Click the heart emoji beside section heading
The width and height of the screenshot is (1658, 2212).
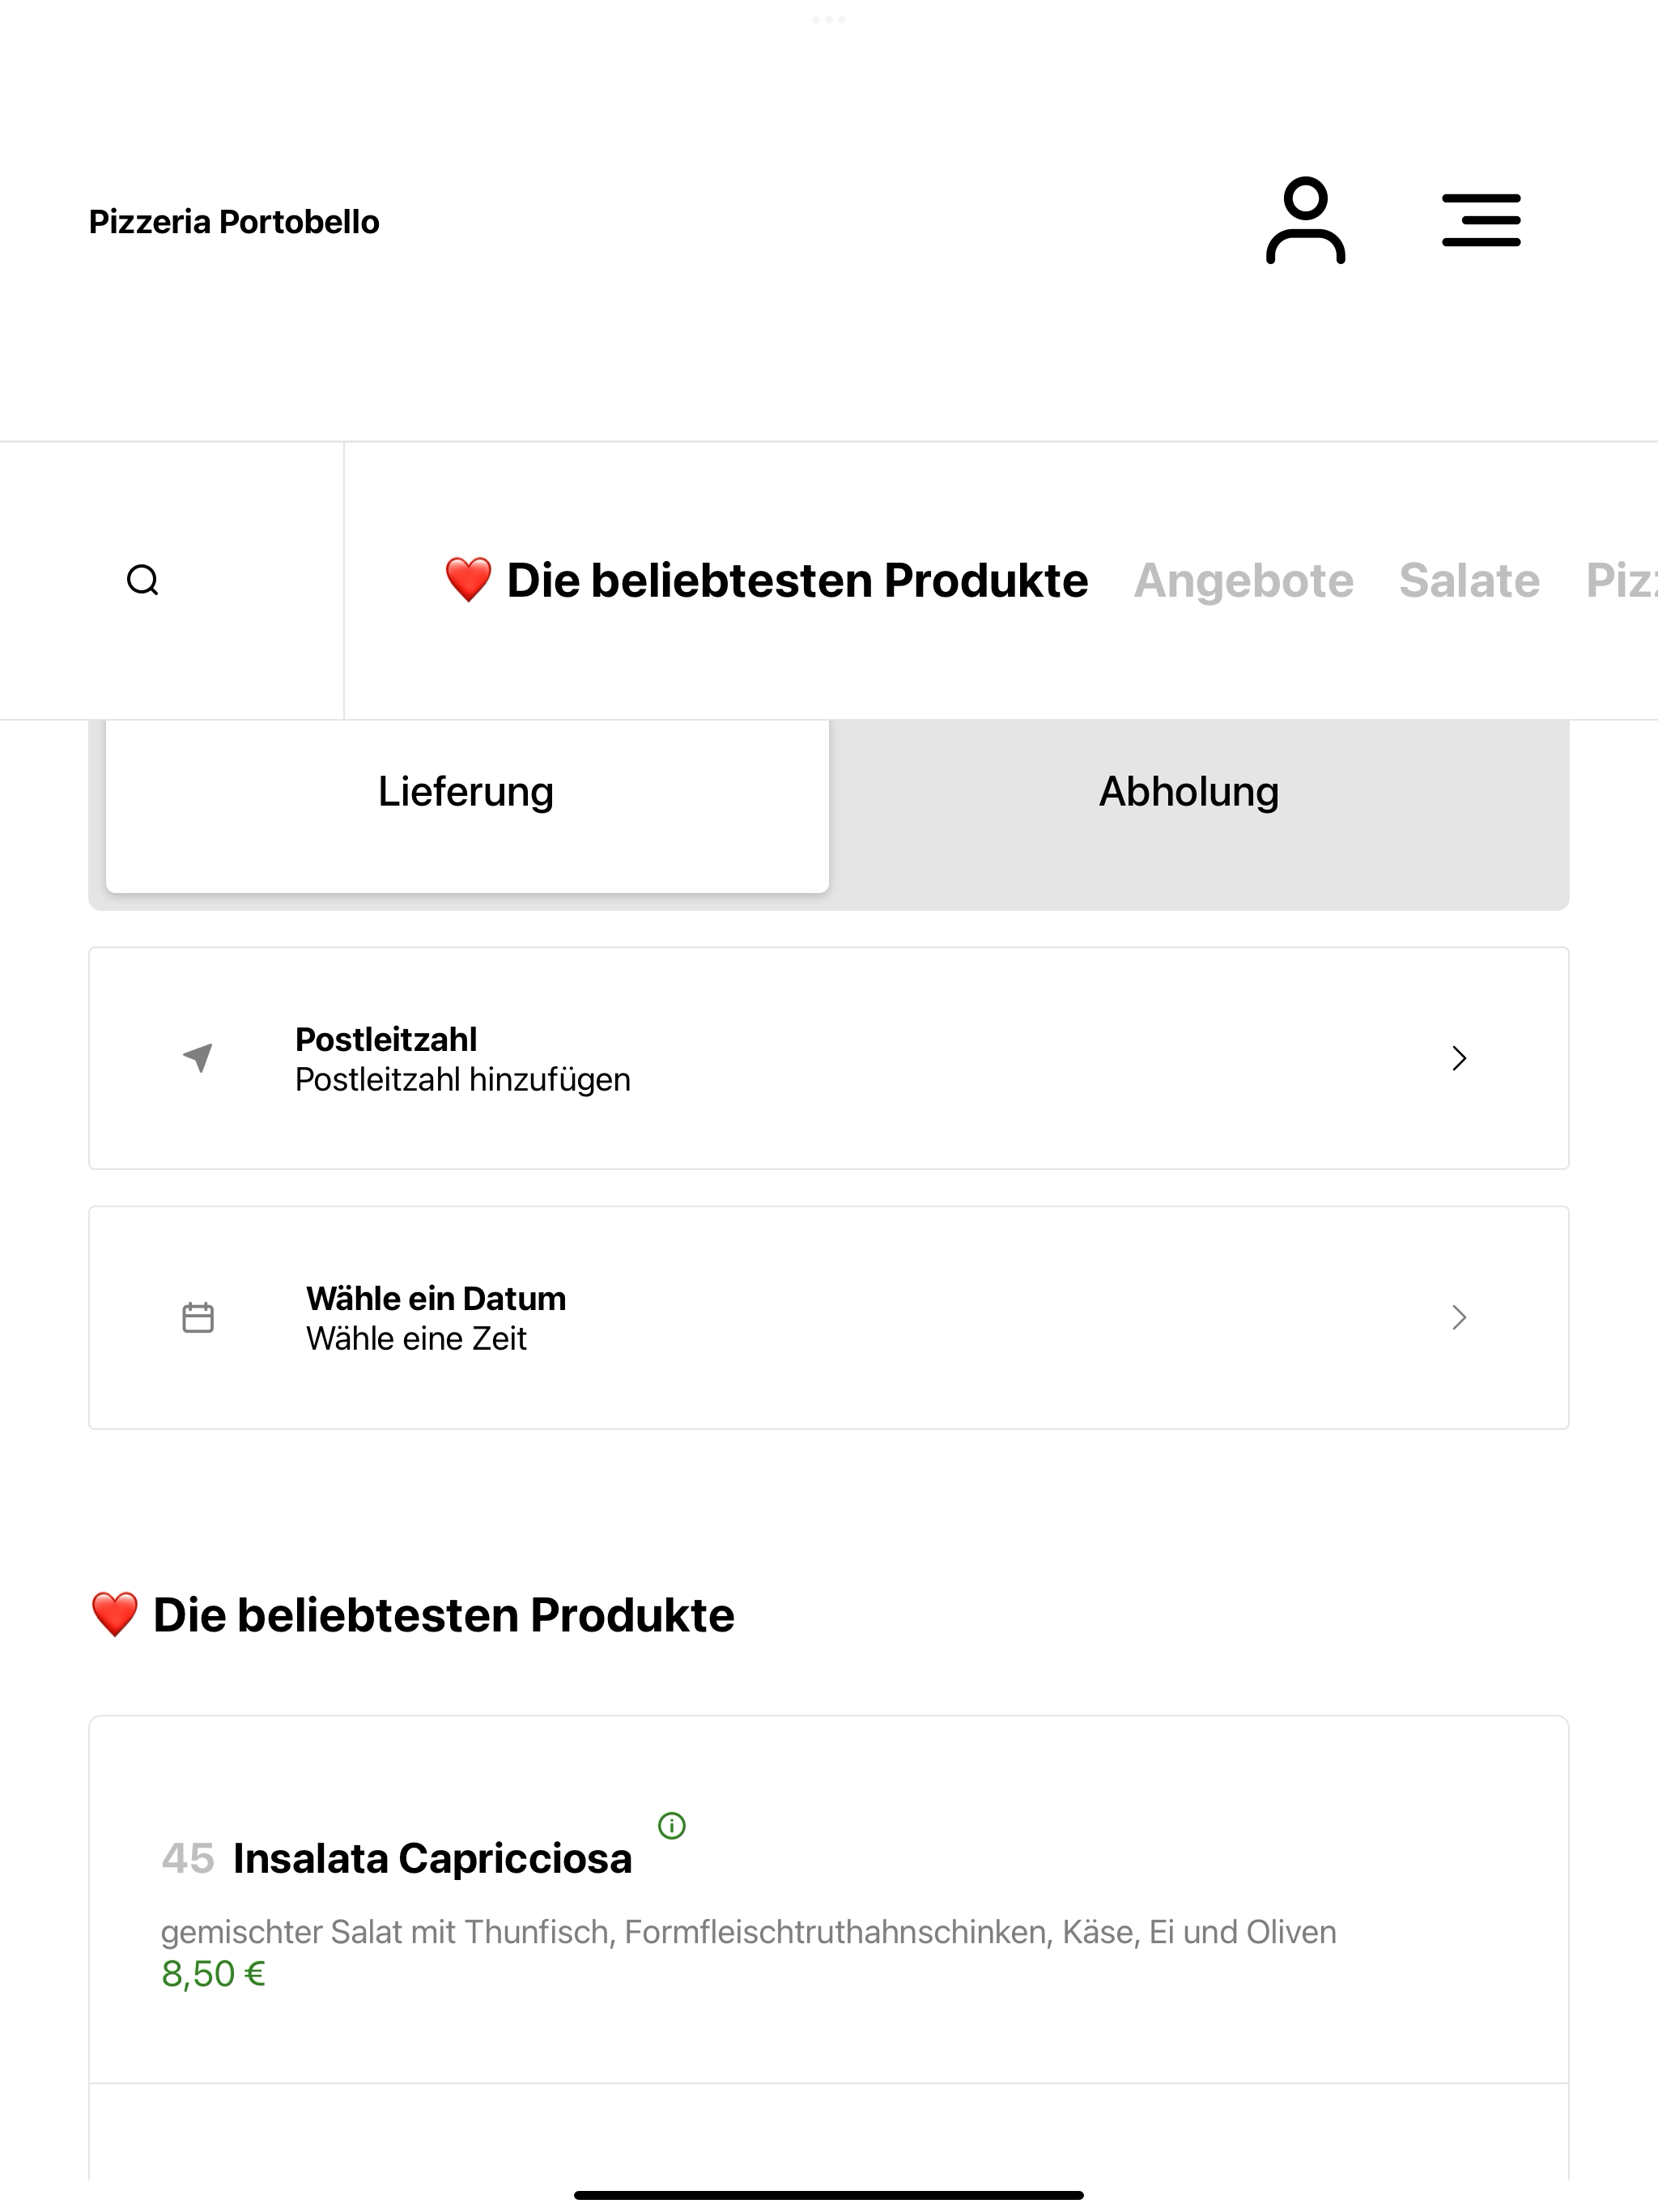click(x=114, y=1615)
